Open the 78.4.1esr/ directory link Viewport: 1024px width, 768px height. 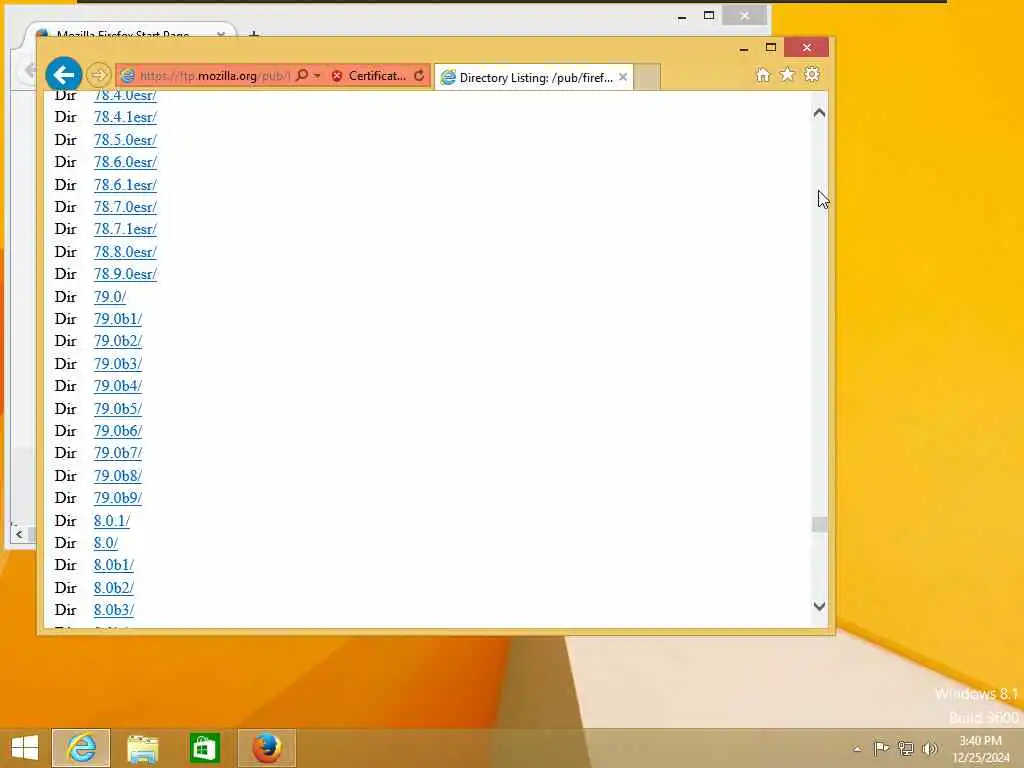click(125, 118)
